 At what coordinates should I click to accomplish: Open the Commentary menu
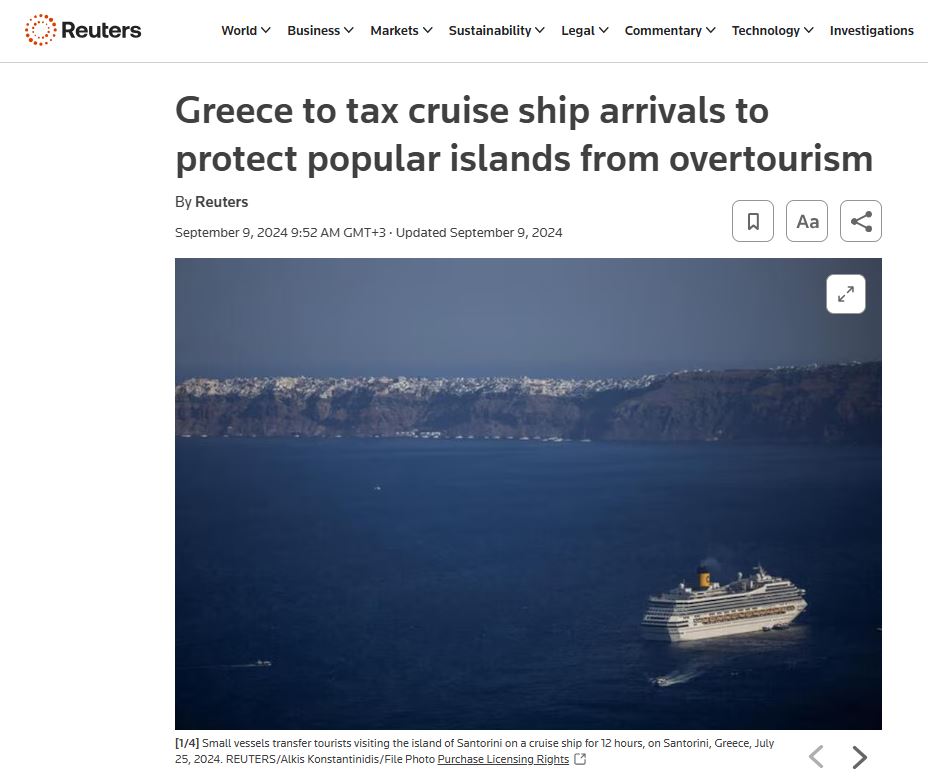coord(670,30)
